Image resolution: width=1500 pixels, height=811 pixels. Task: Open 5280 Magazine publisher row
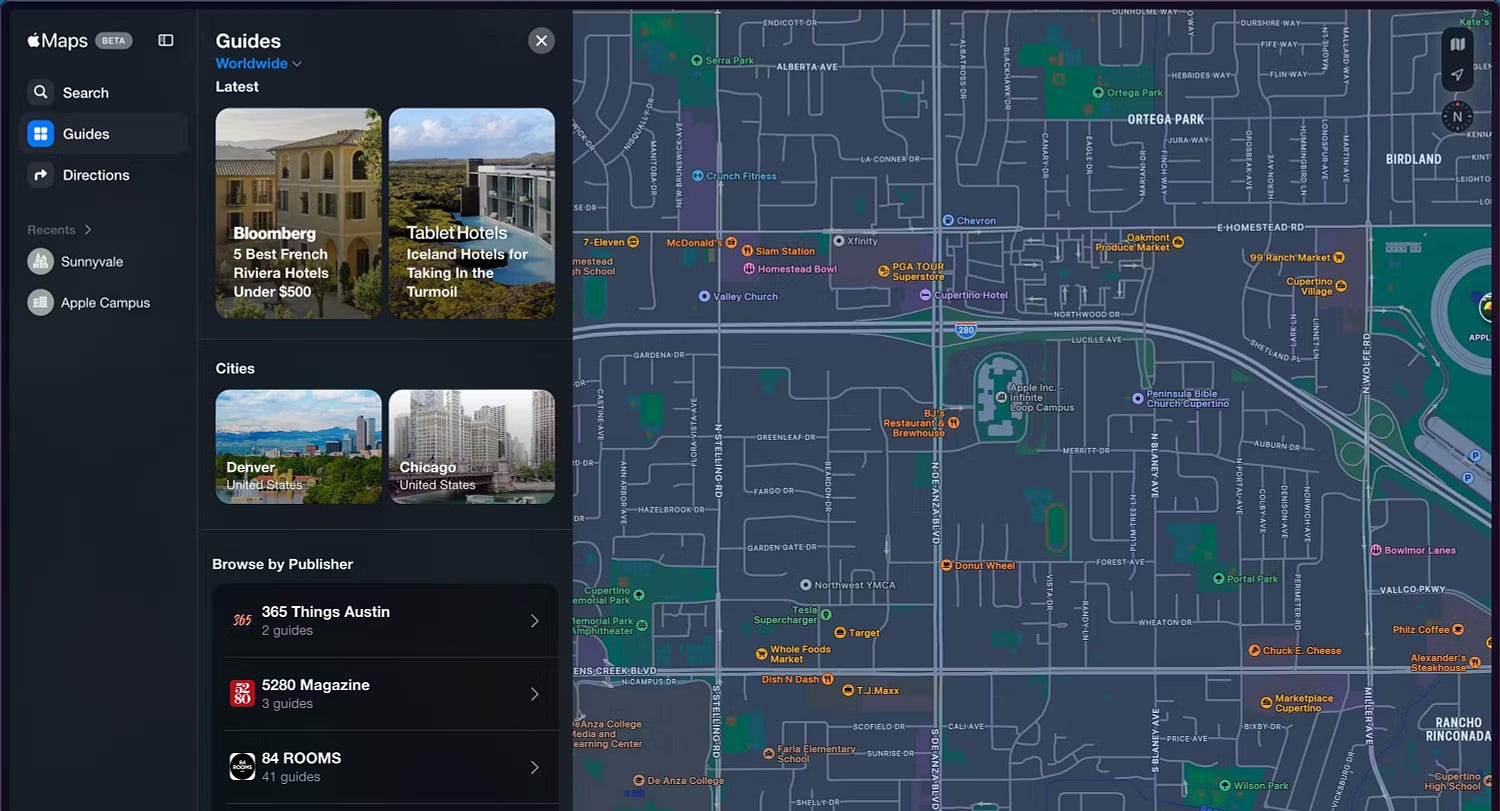(385, 694)
